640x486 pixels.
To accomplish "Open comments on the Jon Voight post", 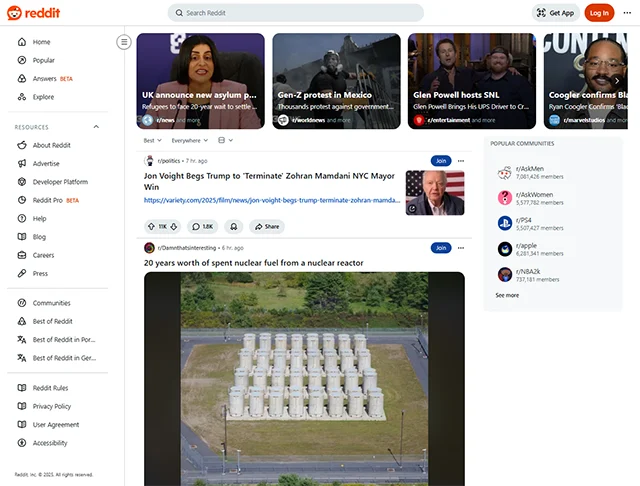I will 203,227.
